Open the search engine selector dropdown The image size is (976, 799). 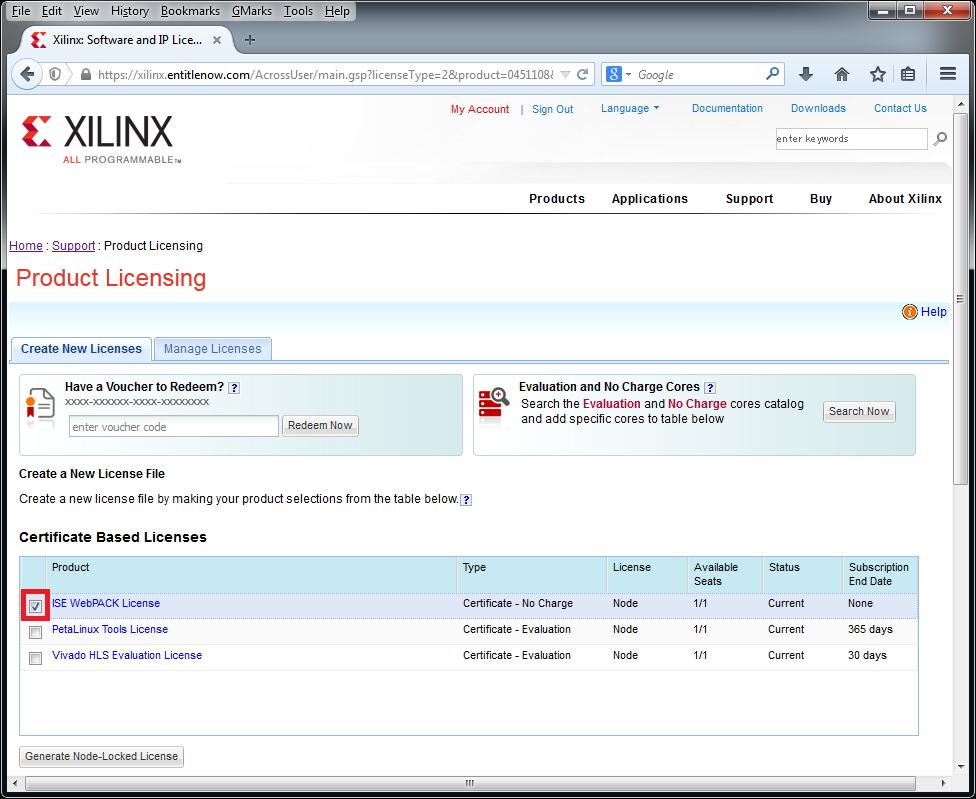point(619,75)
